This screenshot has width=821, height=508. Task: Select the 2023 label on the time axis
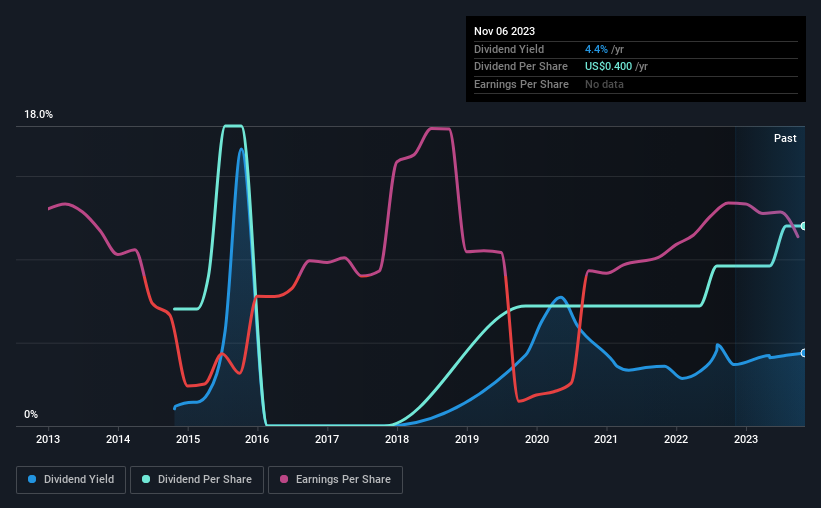[746, 439]
